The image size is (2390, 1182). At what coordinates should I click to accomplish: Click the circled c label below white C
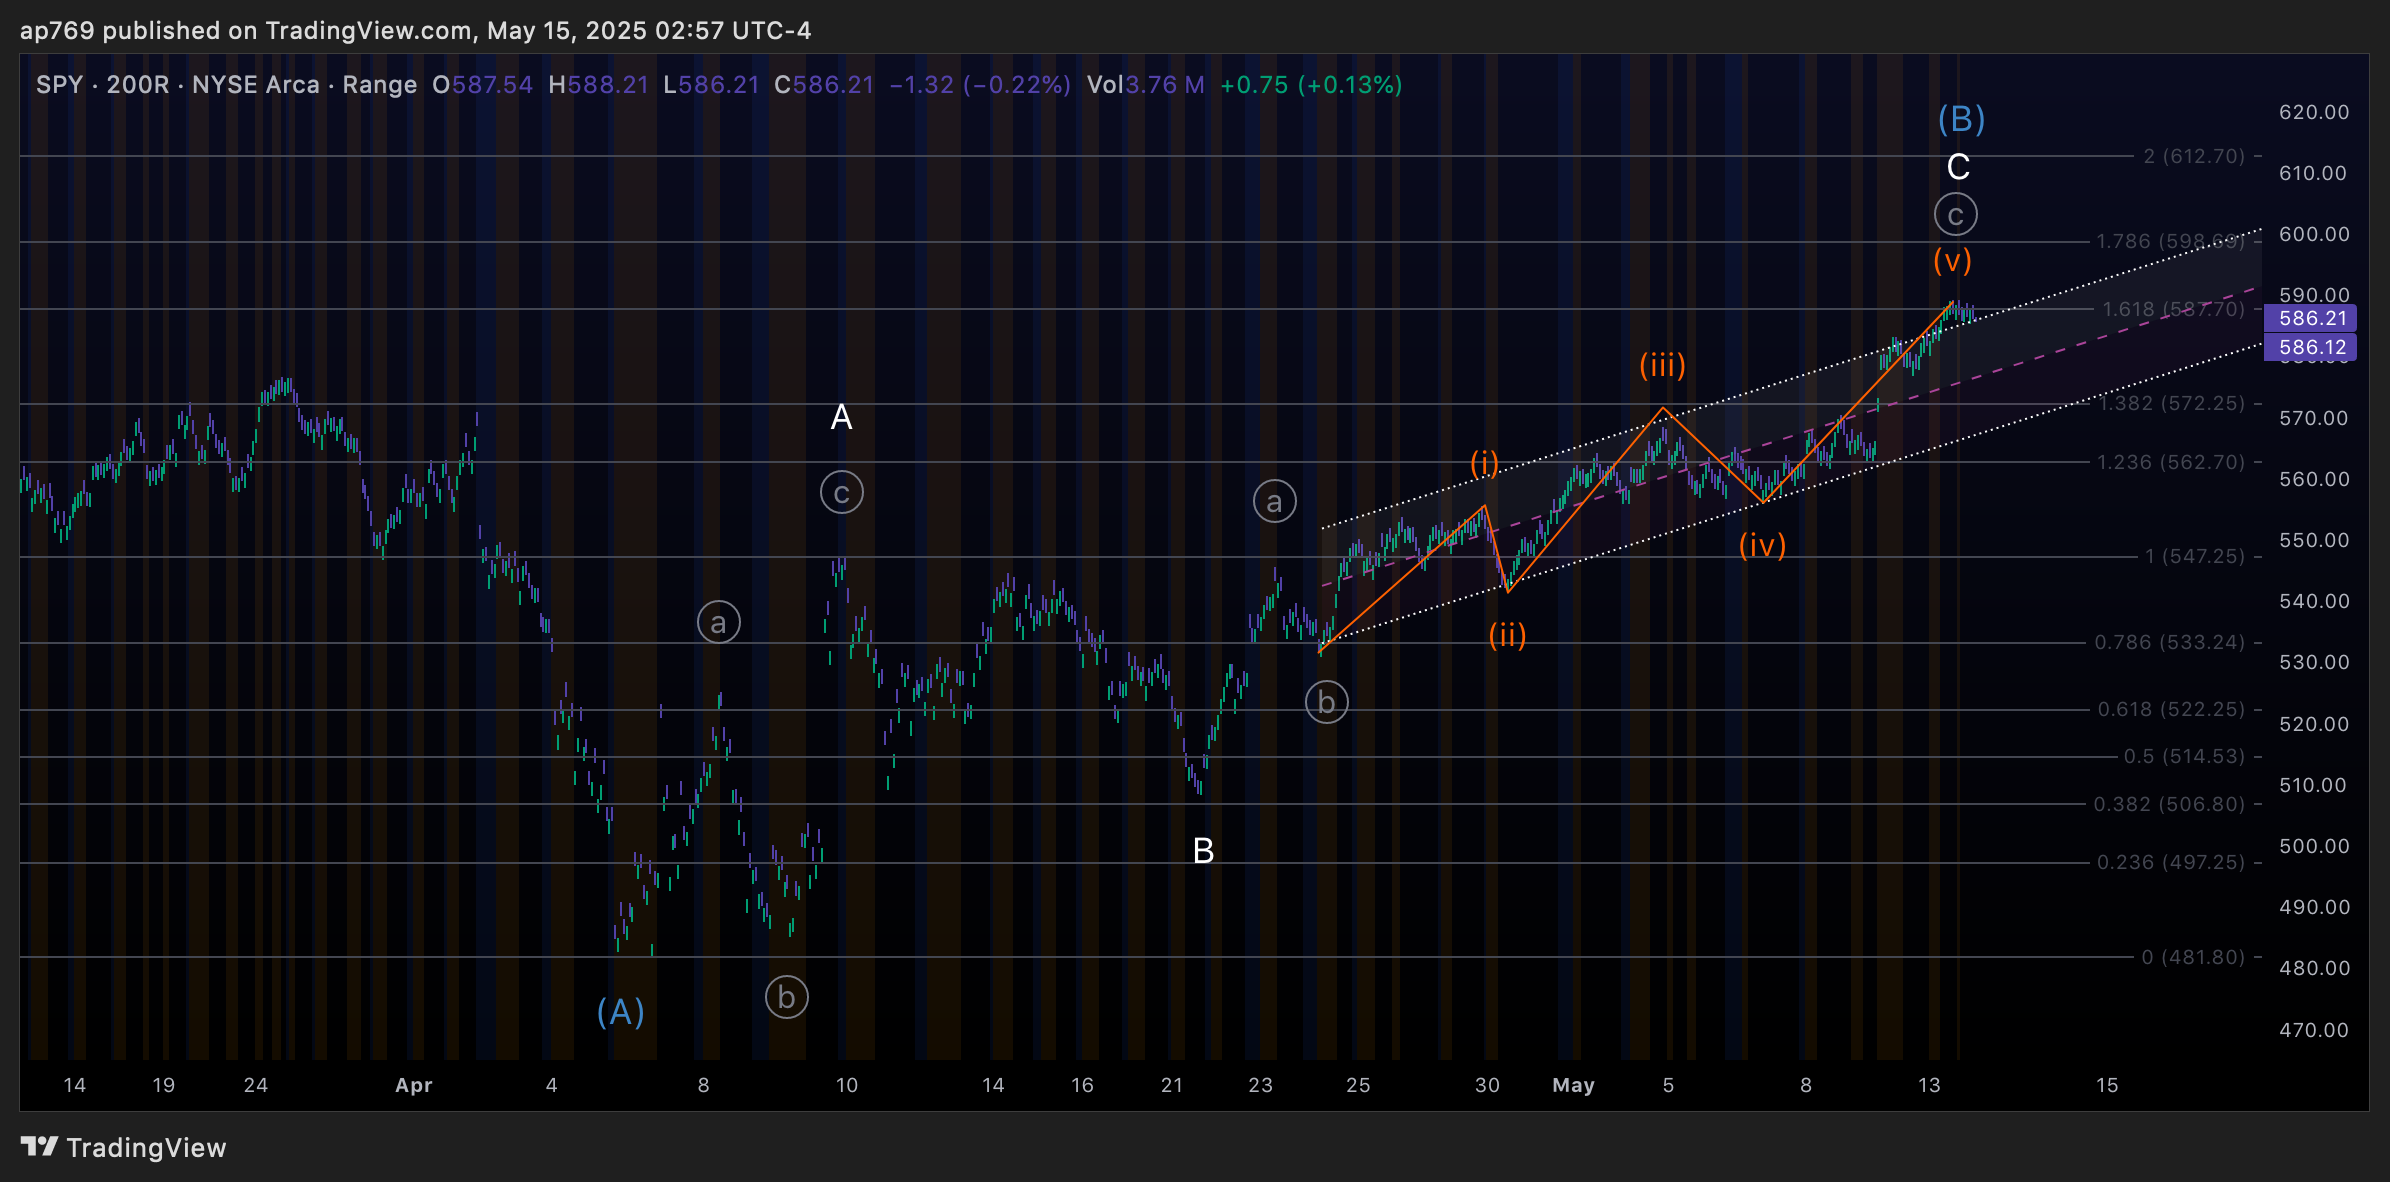[1956, 214]
